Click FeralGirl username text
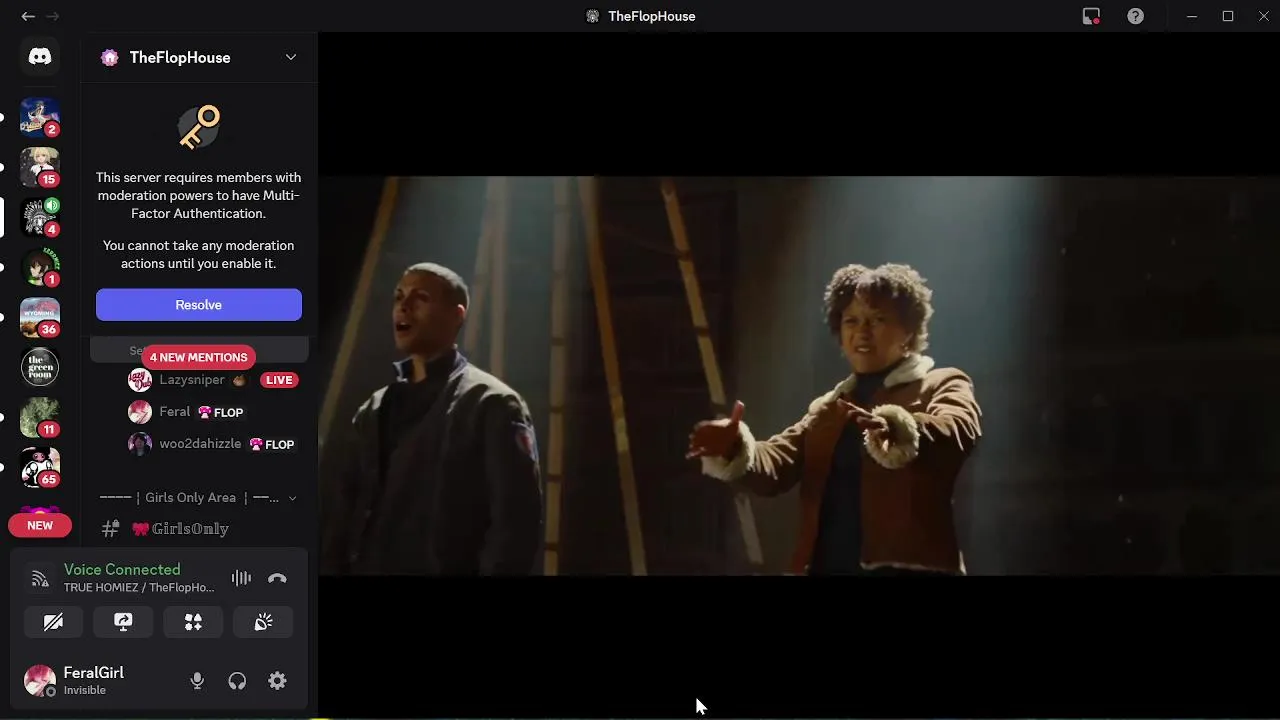The image size is (1280, 720). [x=94, y=673]
